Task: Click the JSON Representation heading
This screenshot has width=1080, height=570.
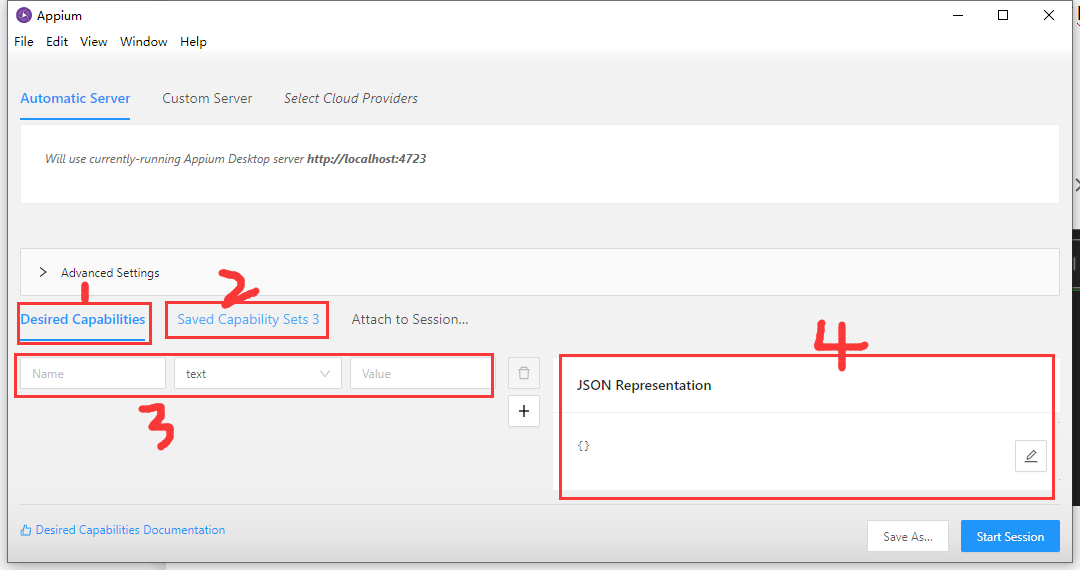Action: pos(643,386)
